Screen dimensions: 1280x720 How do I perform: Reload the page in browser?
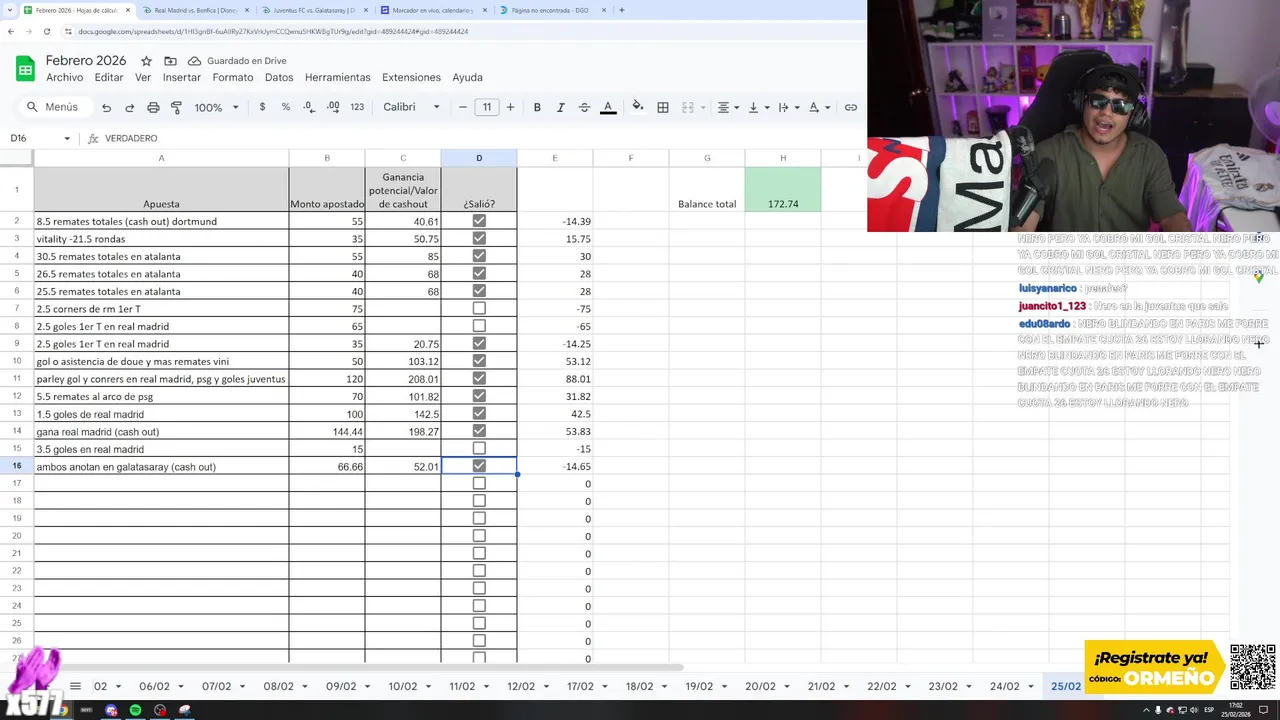coord(46,31)
